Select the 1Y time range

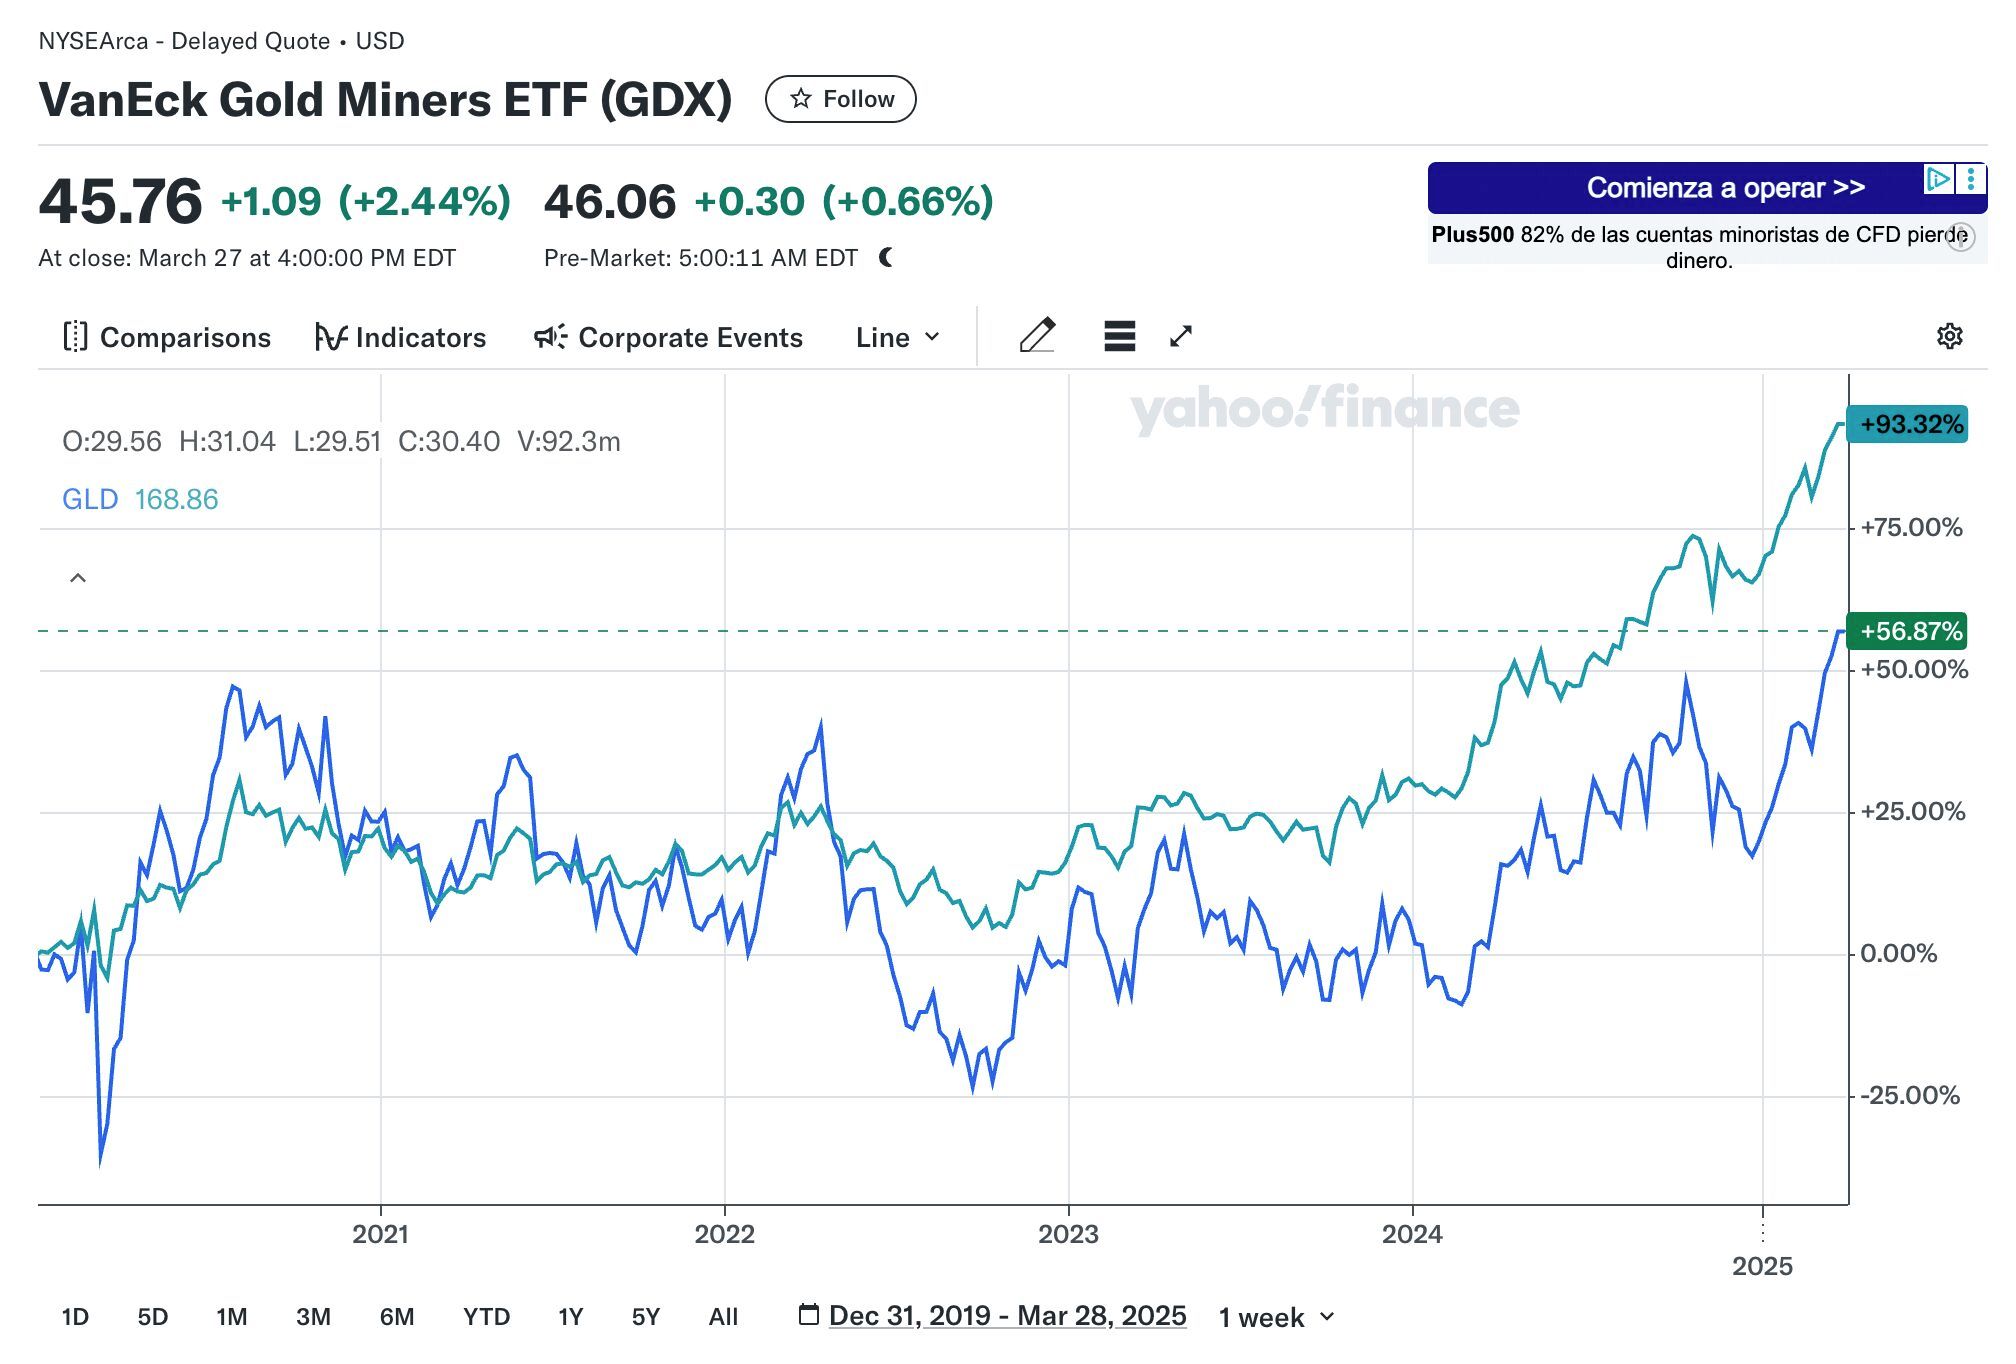pyautogui.click(x=570, y=1317)
